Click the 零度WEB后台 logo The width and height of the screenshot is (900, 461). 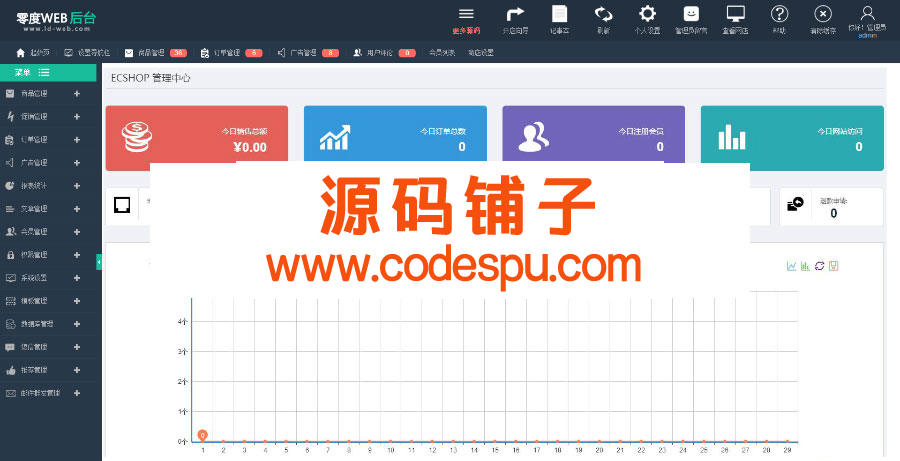56,21
